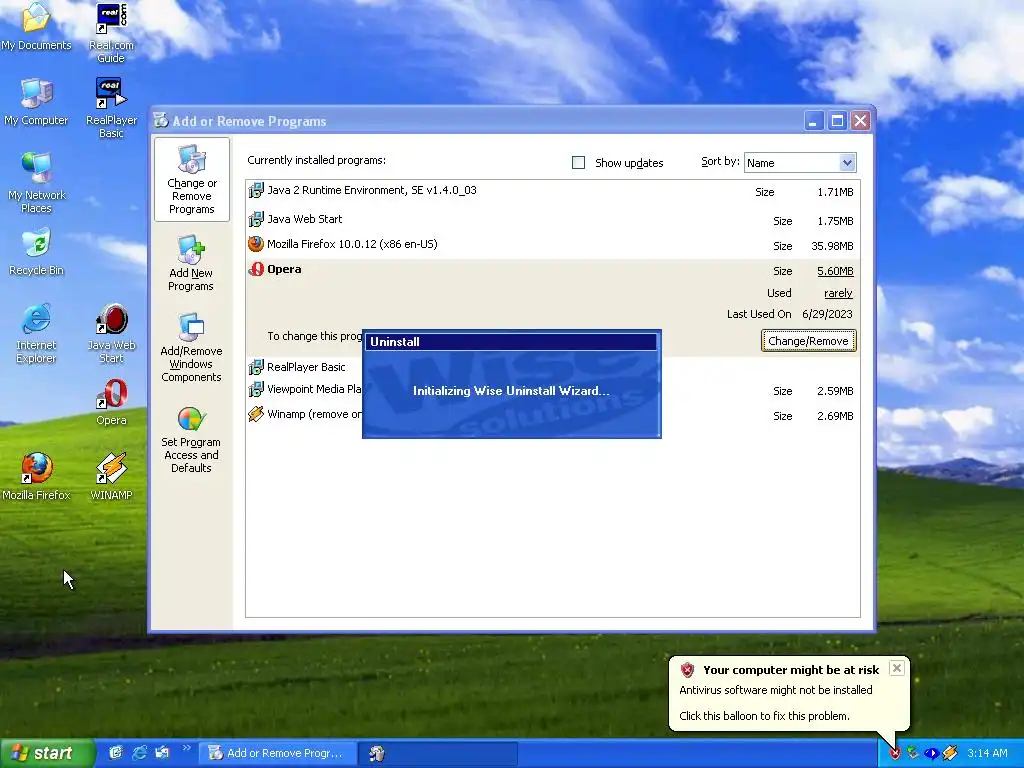Activate Add or Remove Programs taskbar button

click(279, 753)
